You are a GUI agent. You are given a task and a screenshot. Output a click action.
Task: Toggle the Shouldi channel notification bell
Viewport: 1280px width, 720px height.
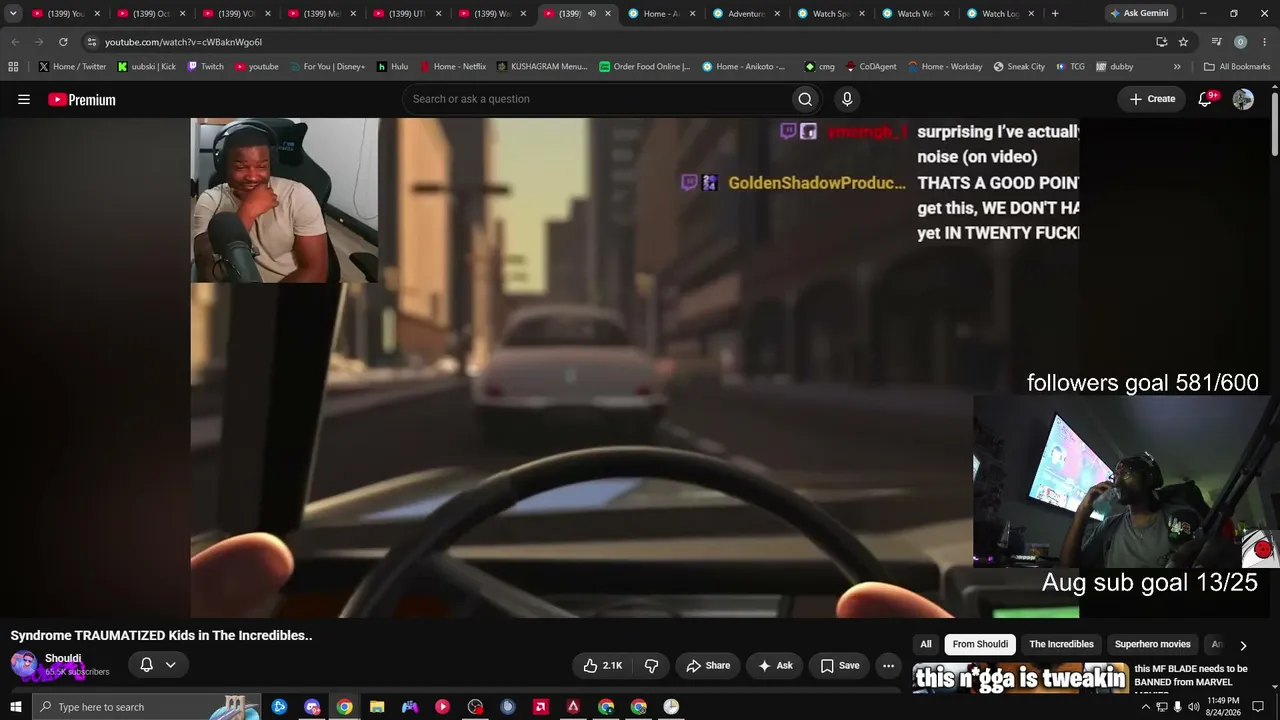point(146,665)
